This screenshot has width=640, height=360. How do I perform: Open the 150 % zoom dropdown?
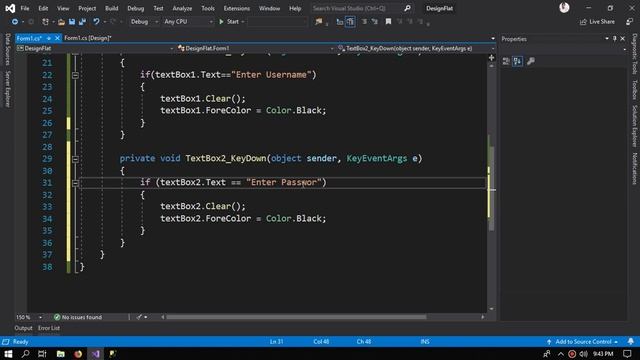pos(29,317)
